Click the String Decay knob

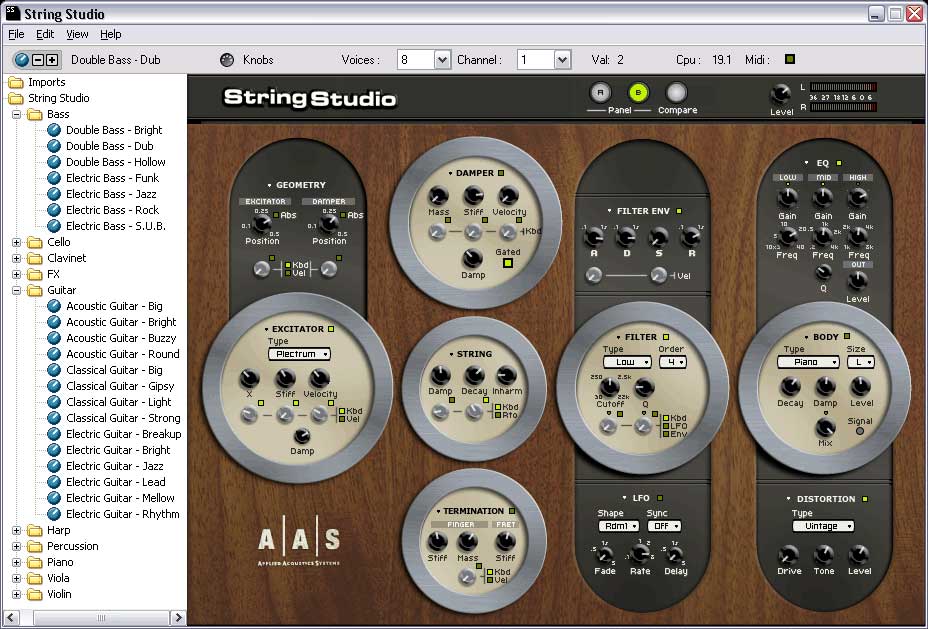point(474,375)
